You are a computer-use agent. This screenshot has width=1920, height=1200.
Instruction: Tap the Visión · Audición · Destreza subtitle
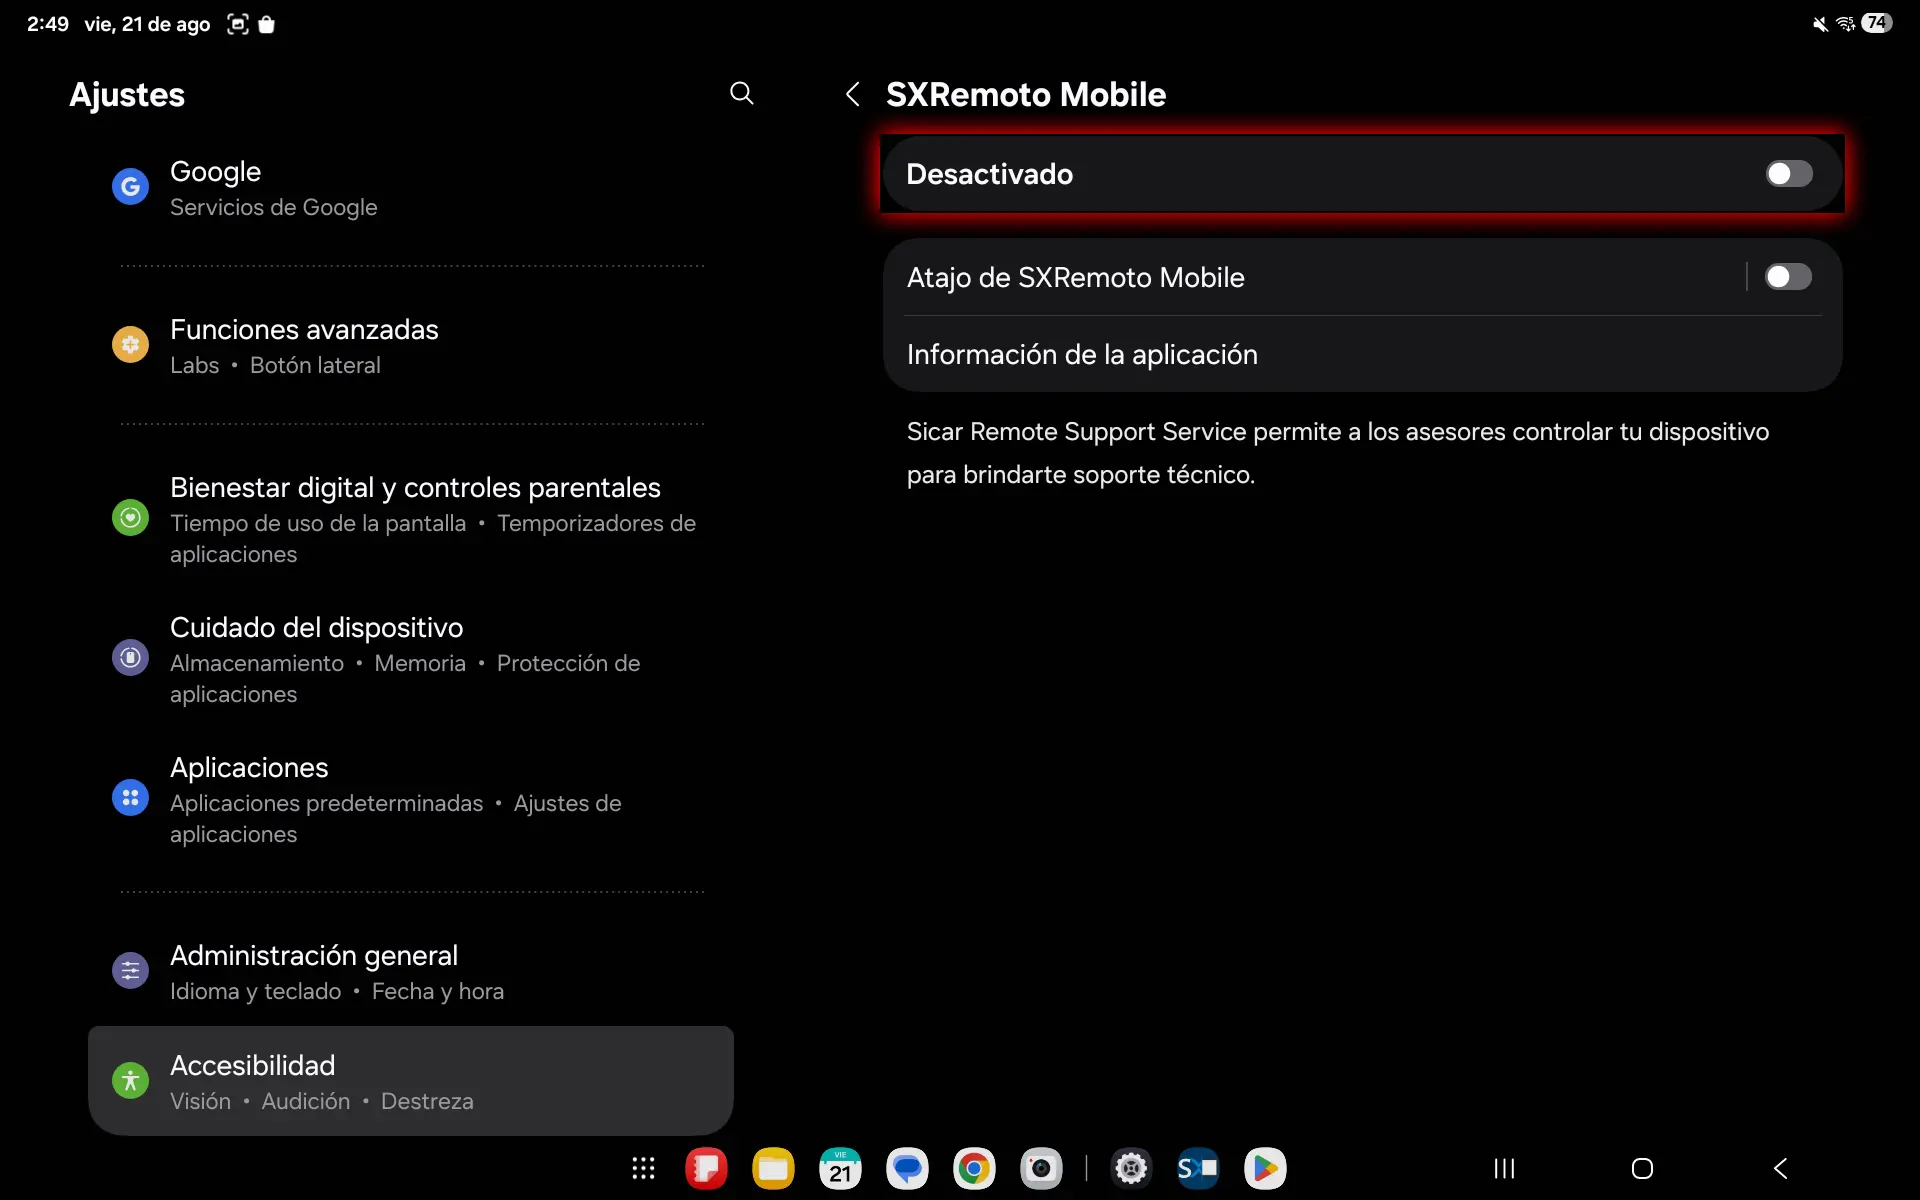click(322, 1101)
